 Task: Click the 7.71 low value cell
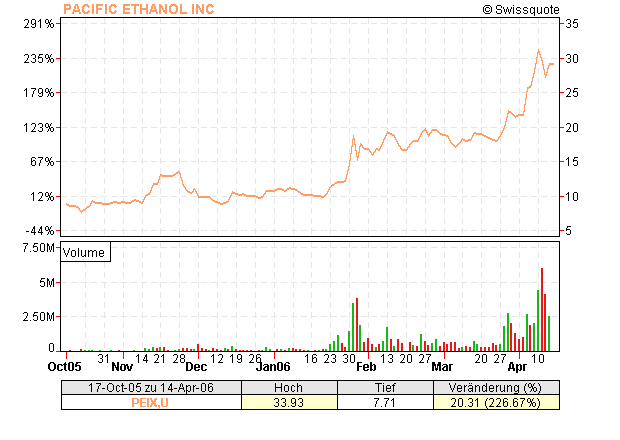(x=385, y=402)
